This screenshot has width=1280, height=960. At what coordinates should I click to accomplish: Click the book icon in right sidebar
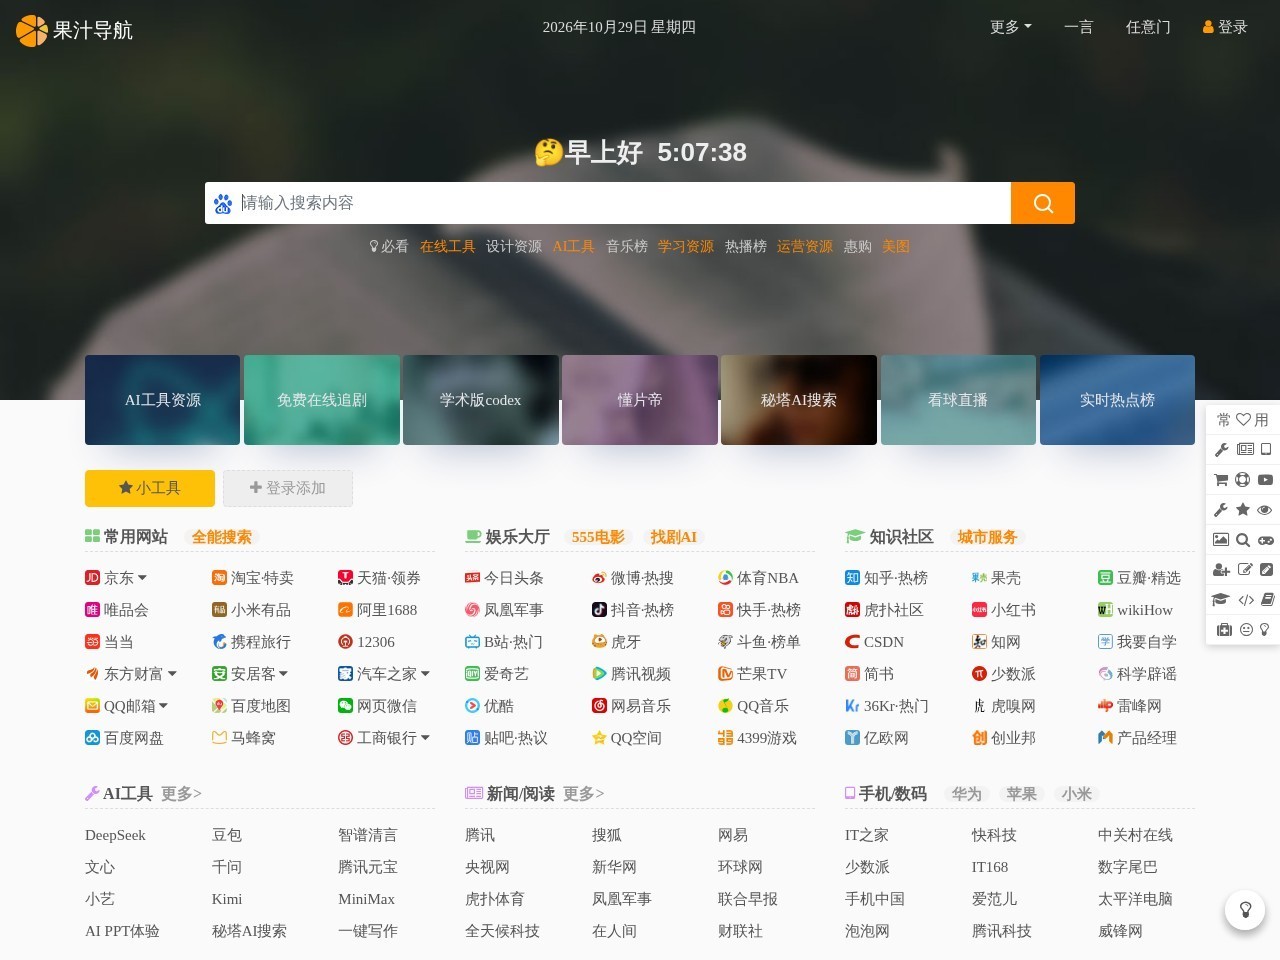coord(1268,600)
